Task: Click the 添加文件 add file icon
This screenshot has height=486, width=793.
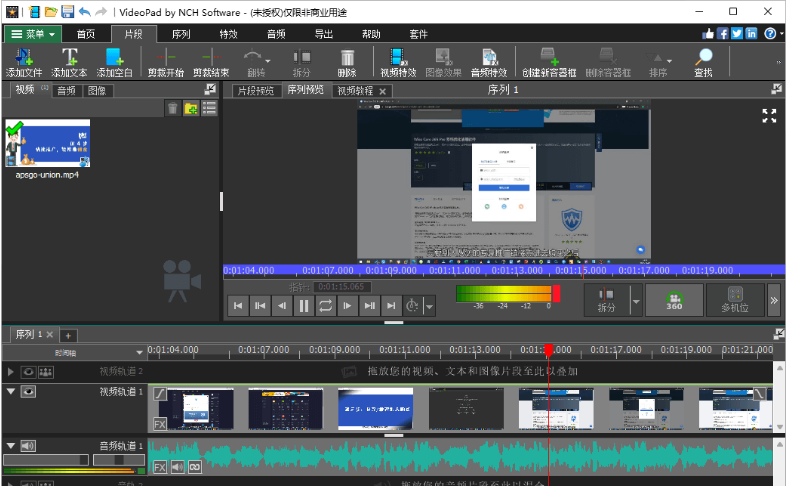Action: coord(24,62)
